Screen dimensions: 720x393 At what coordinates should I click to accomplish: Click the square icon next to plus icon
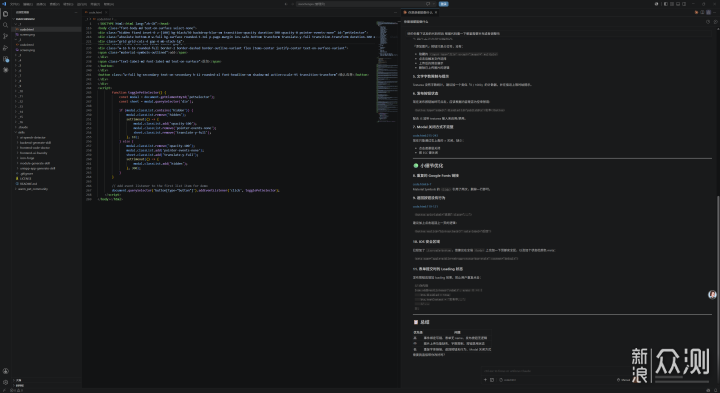coord(492,380)
